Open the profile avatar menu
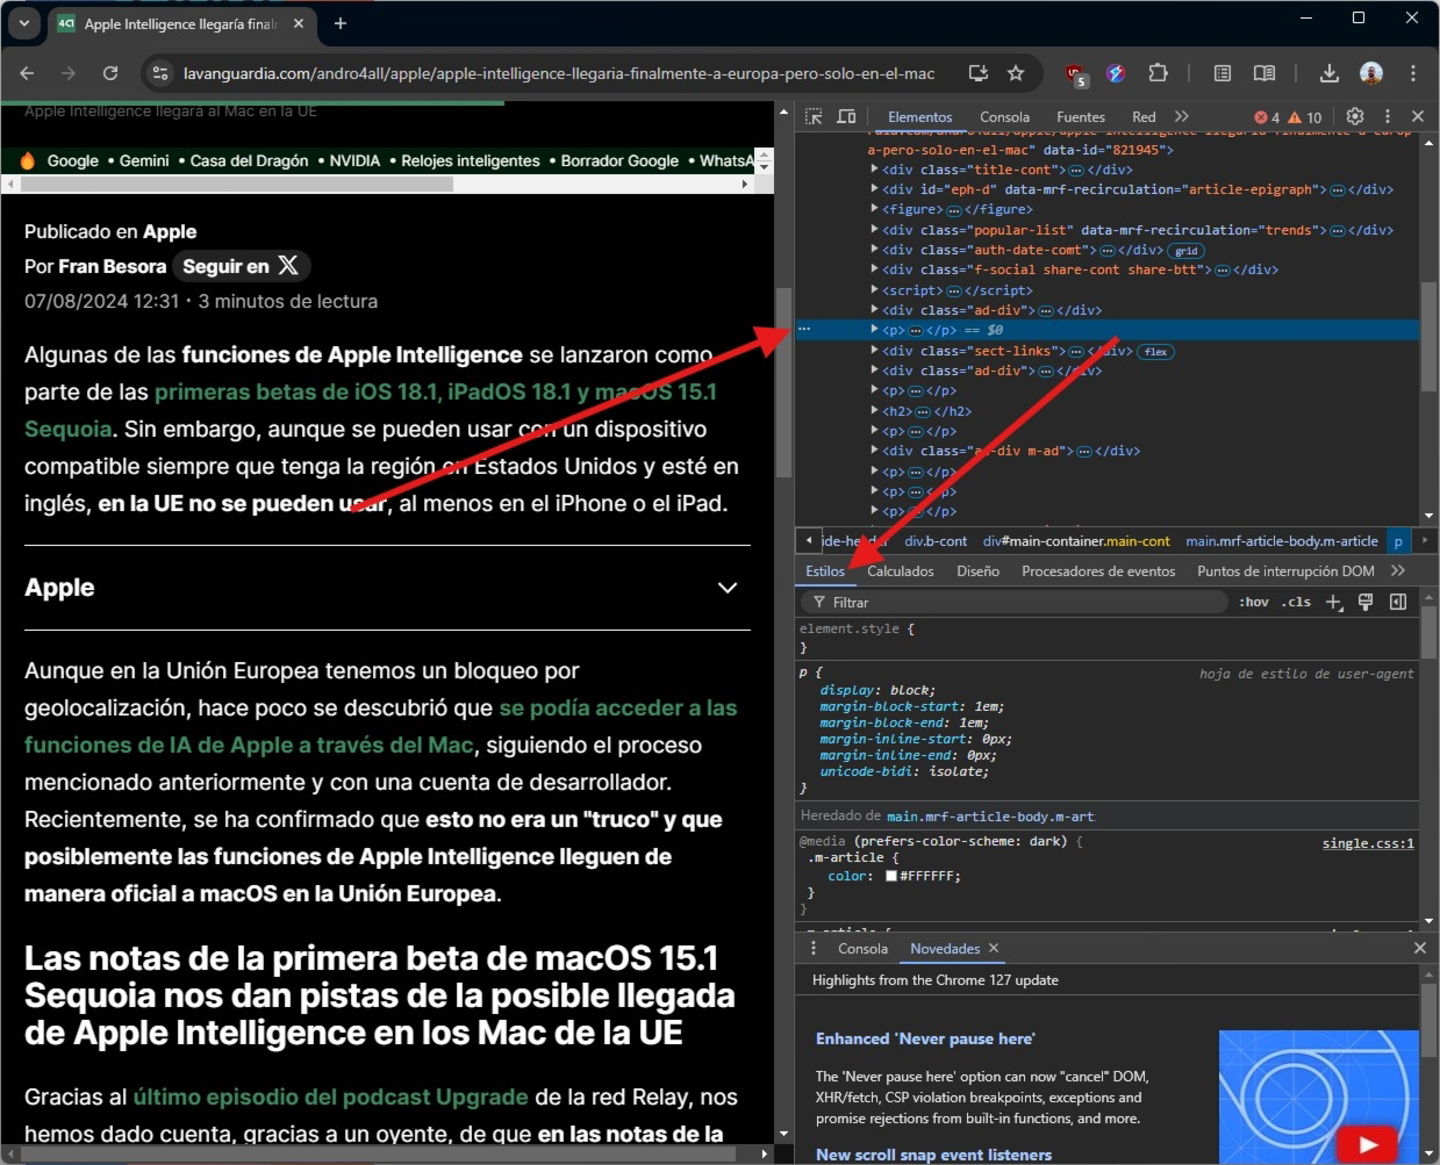 (x=1371, y=73)
